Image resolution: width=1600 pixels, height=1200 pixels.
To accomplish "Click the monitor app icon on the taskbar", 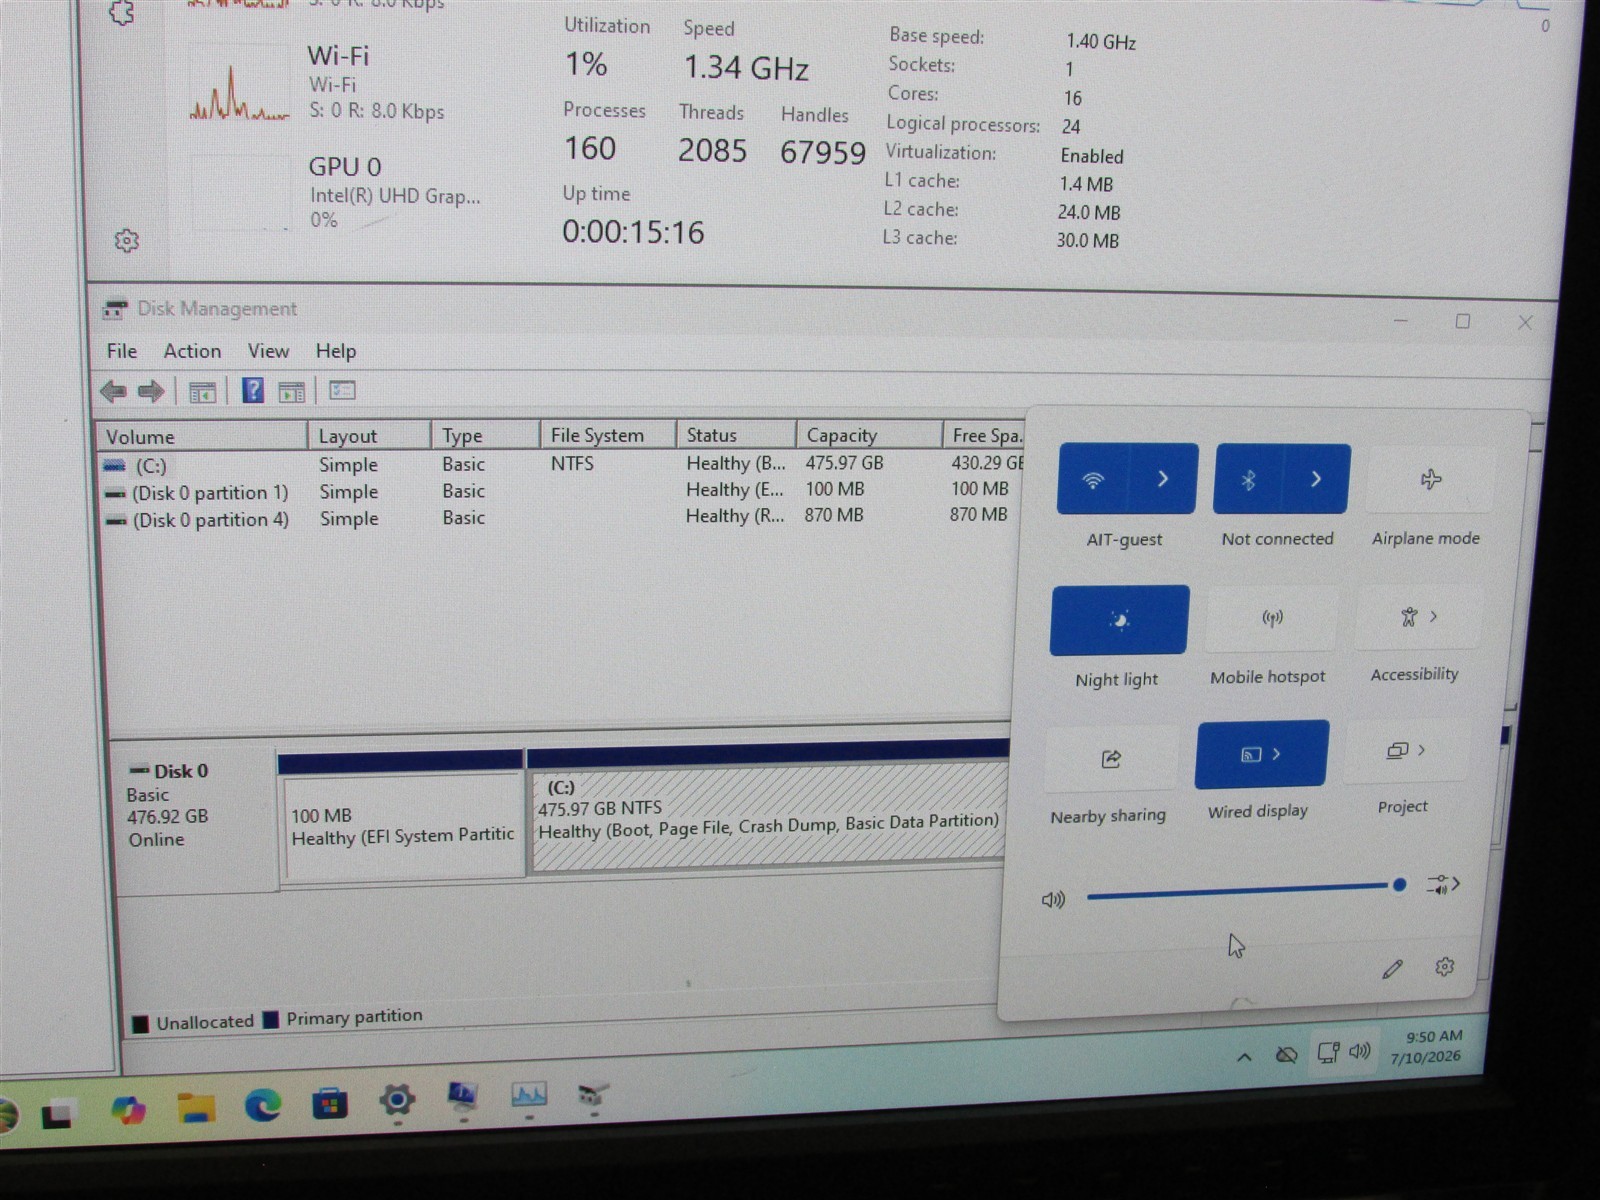I will pos(462,1097).
